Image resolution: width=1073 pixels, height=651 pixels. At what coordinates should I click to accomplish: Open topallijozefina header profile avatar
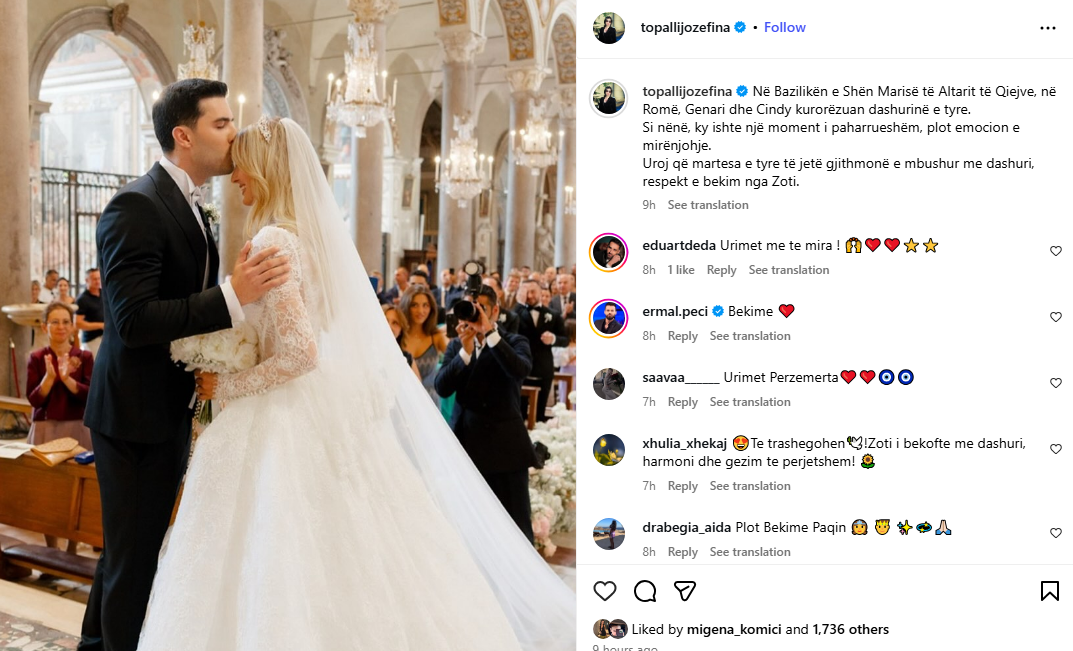tap(608, 28)
